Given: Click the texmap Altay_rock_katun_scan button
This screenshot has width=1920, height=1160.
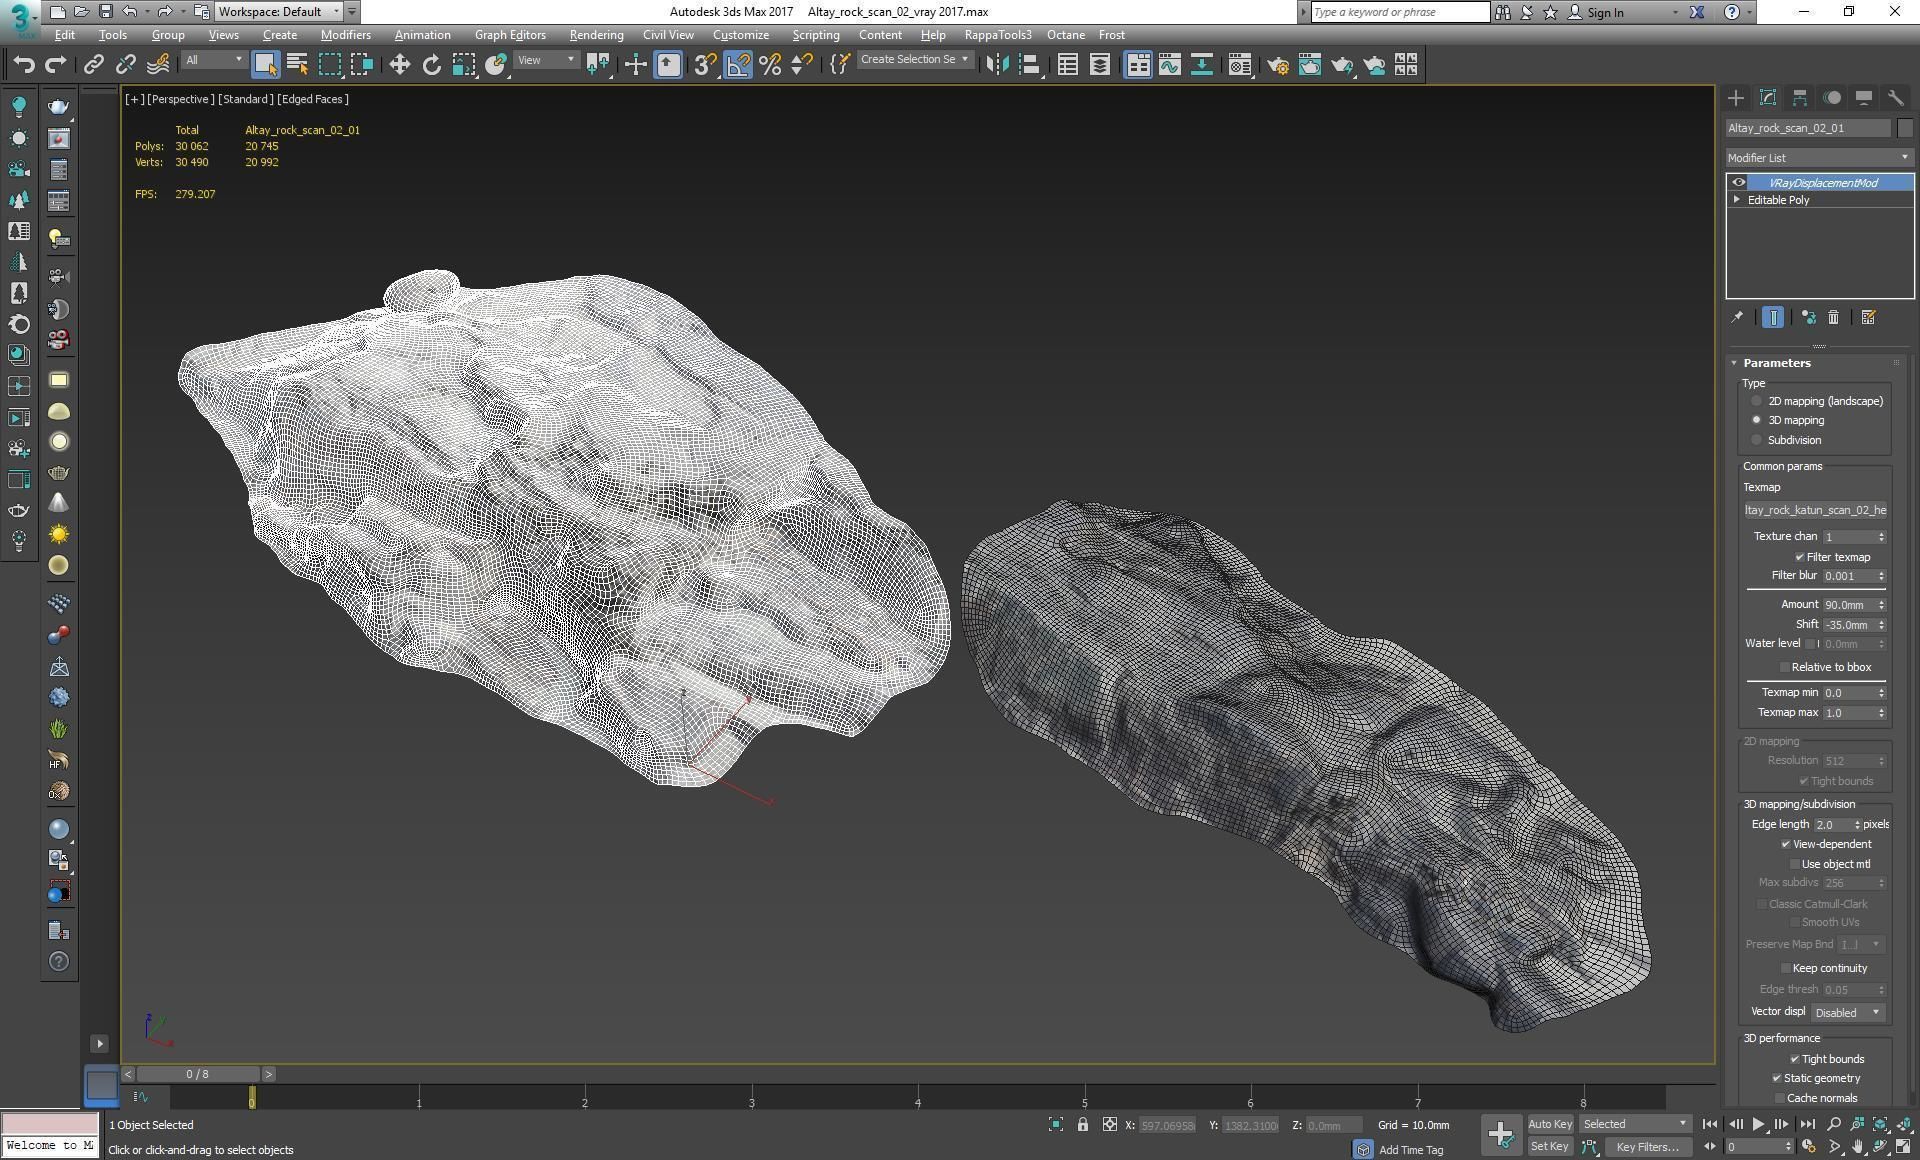Looking at the screenshot, I should tap(1815, 510).
